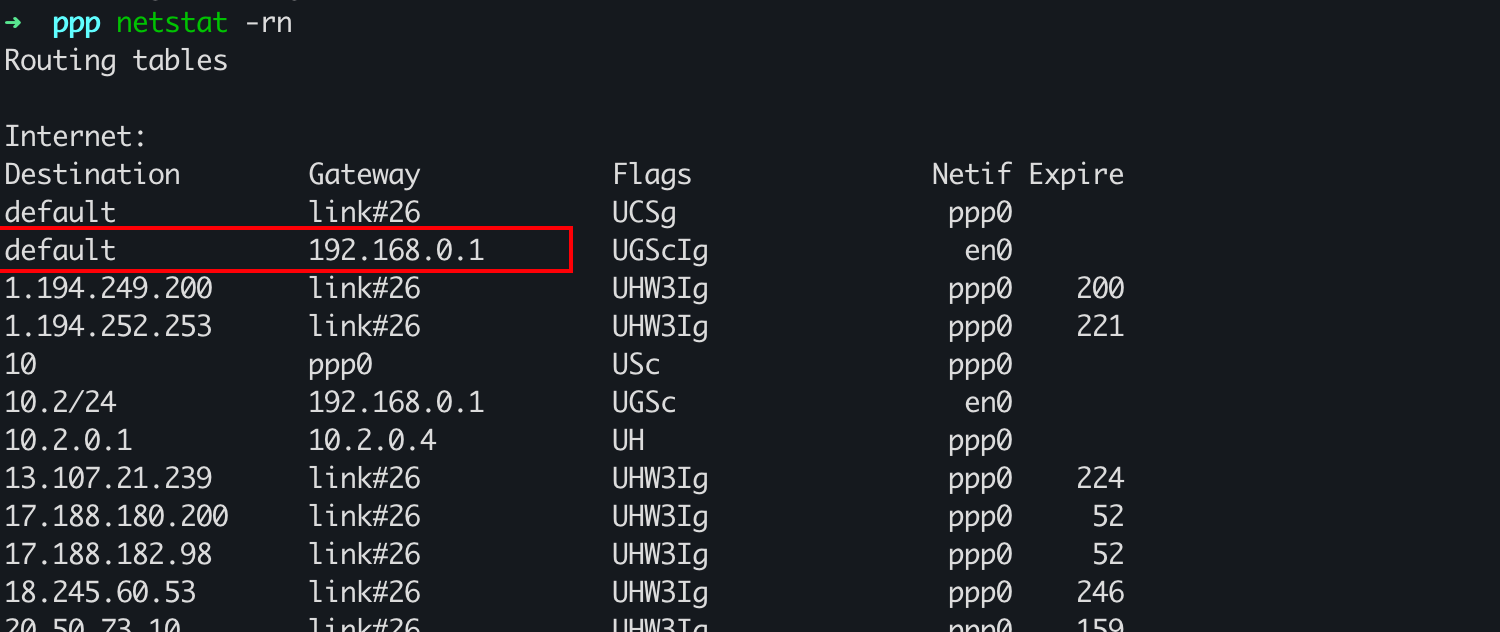Click the "Netif" column header

point(972,175)
